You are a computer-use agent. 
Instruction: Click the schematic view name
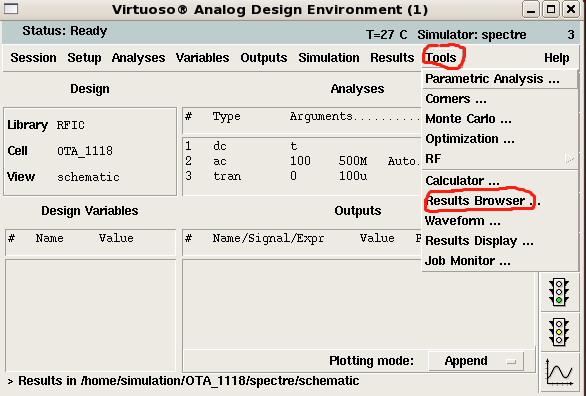pos(88,177)
